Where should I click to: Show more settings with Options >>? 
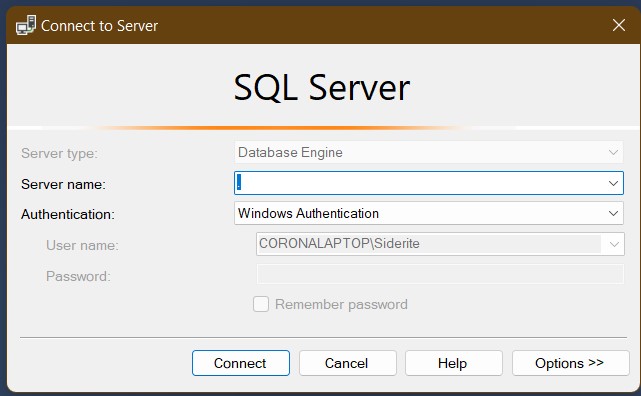571,363
